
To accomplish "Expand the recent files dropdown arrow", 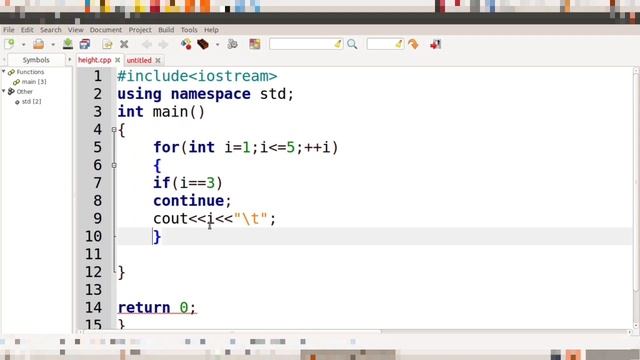I will pyautogui.click(x=53, y=44).
